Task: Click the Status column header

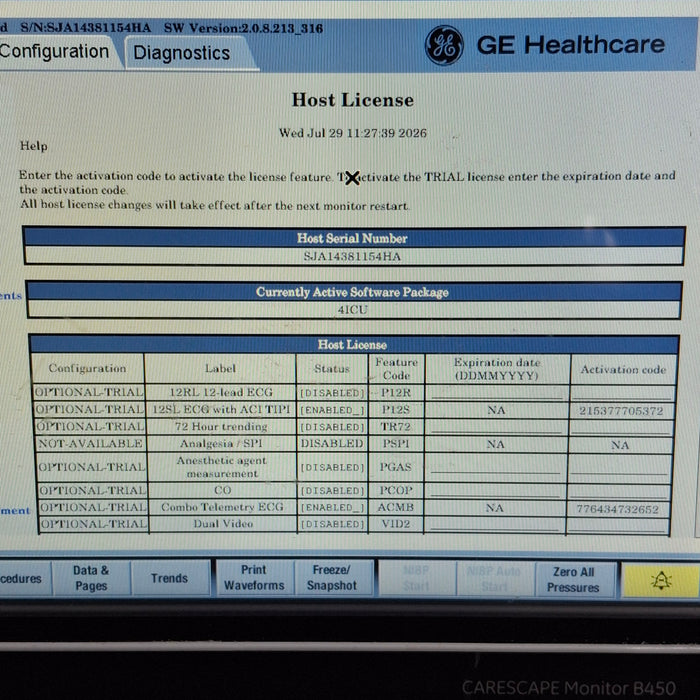Action: tap(332, 369)
